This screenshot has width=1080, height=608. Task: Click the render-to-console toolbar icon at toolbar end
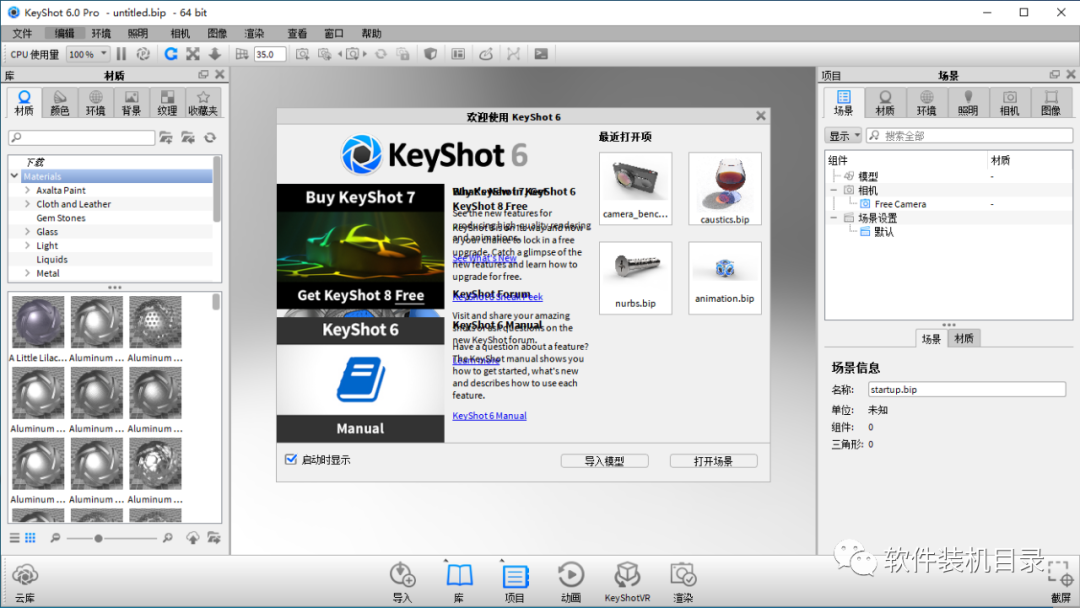point(541,54)
